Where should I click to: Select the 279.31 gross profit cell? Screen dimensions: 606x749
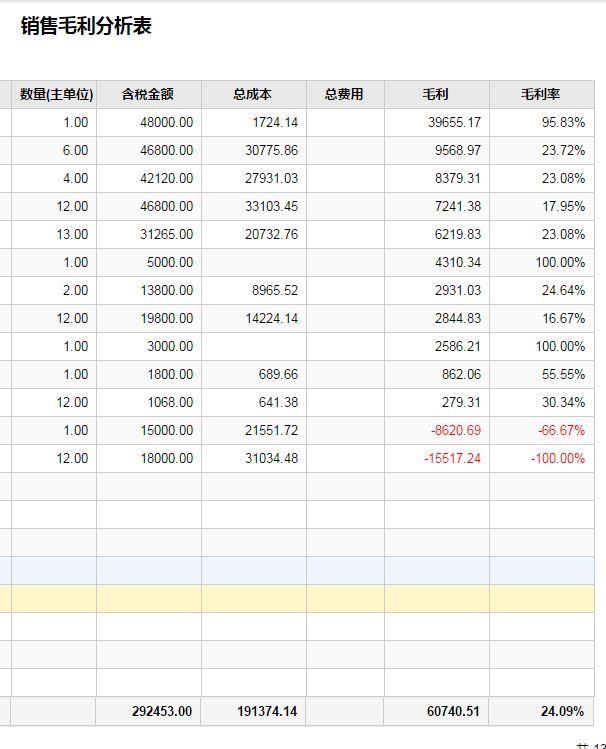click(437, 403)
